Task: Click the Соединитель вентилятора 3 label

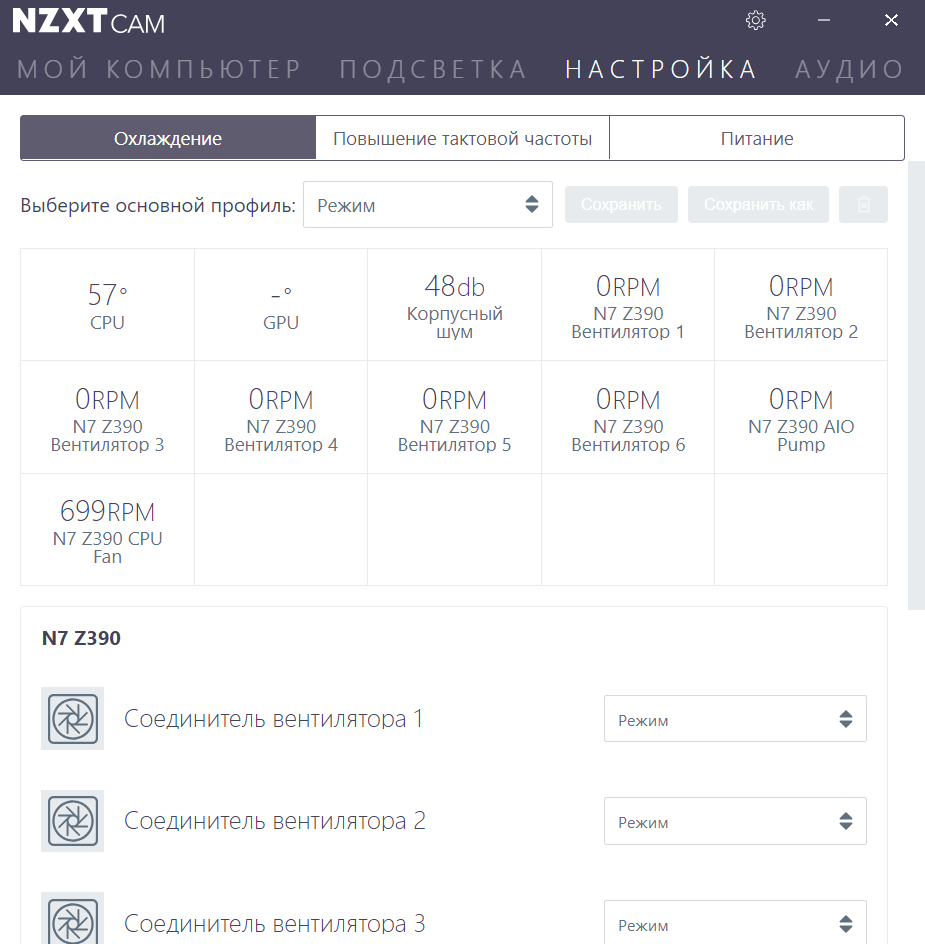Action: pos(275,923)
